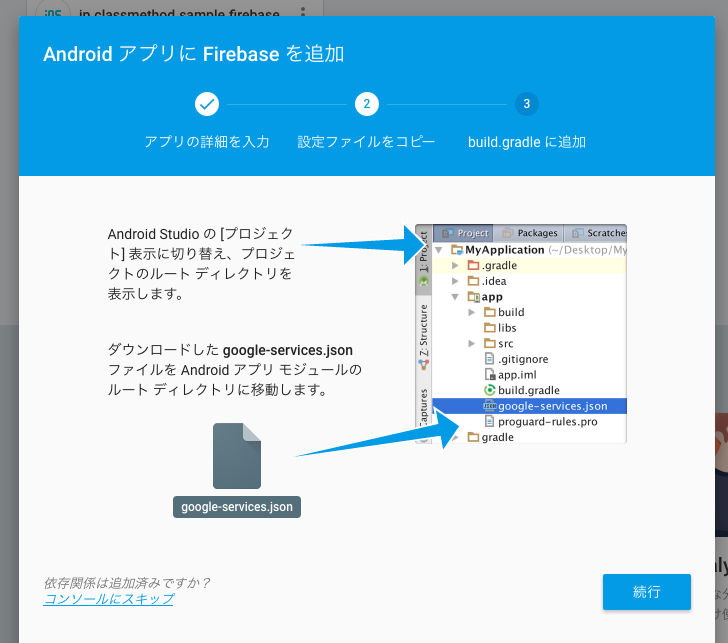Click the build.gradle file icon in tree
Screen dimensions: 728x643
[490, 390]
